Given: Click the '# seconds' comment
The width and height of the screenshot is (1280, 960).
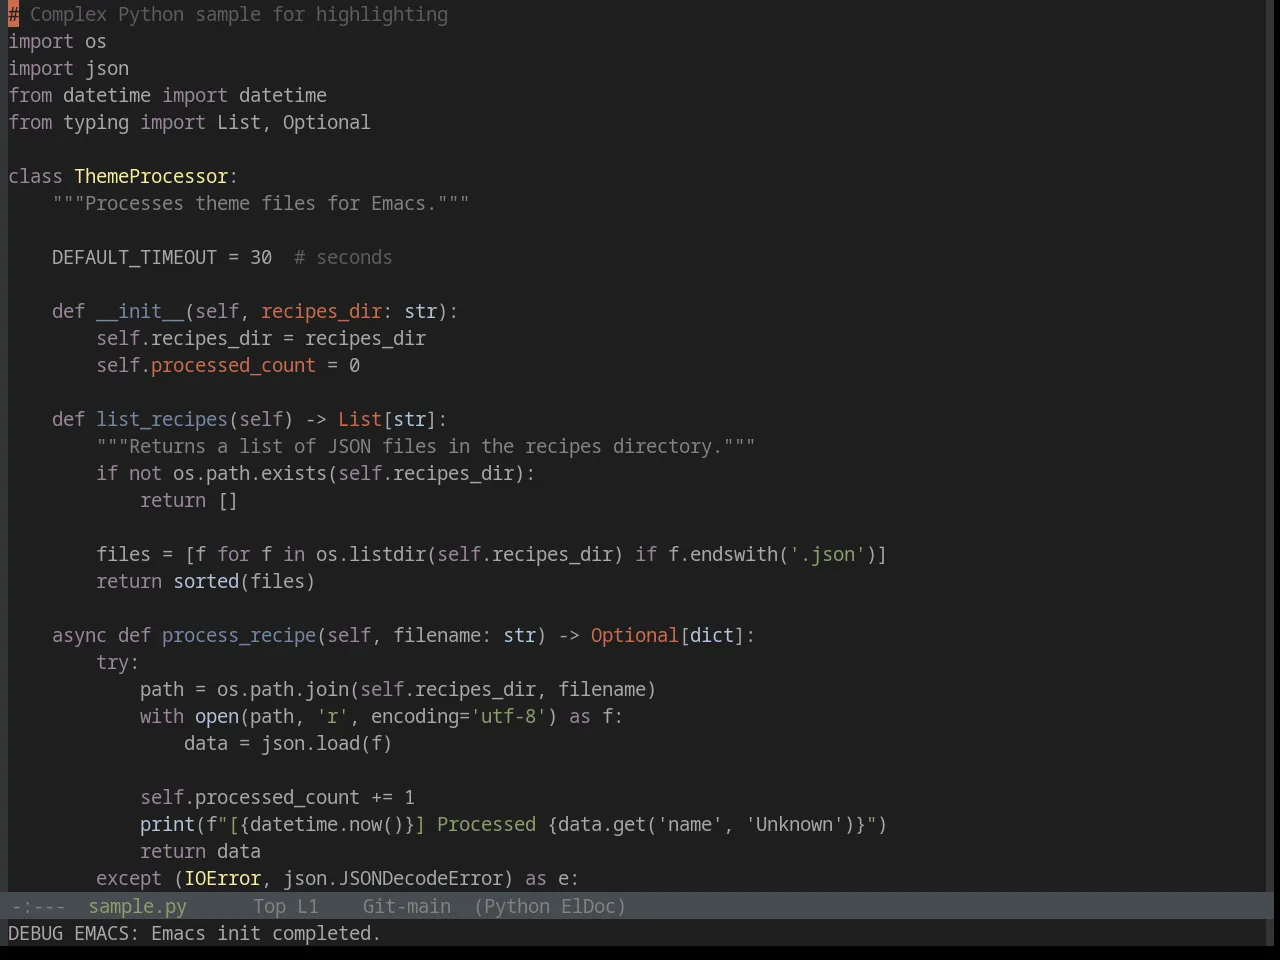Looking at the screenshot, I should click(343, 257).
